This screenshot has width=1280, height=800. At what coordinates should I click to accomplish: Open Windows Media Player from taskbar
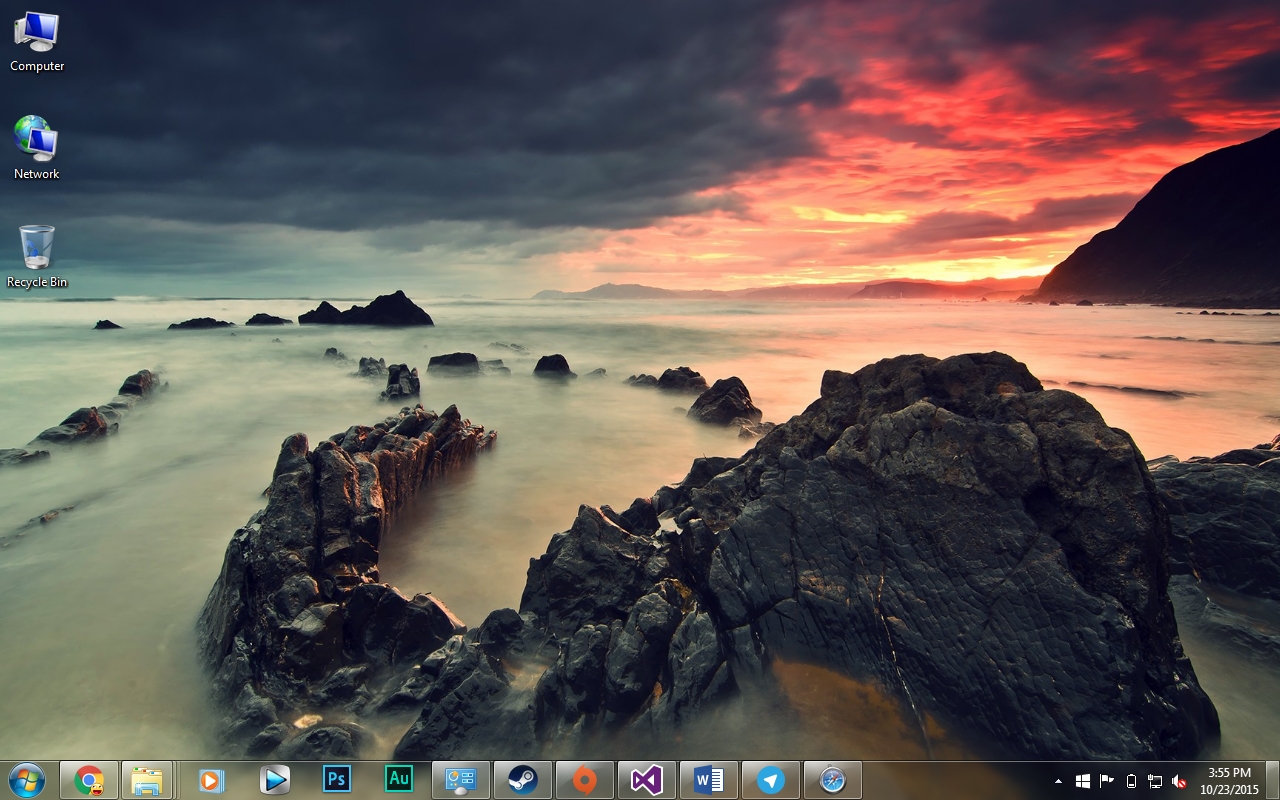tap(211, 780)
